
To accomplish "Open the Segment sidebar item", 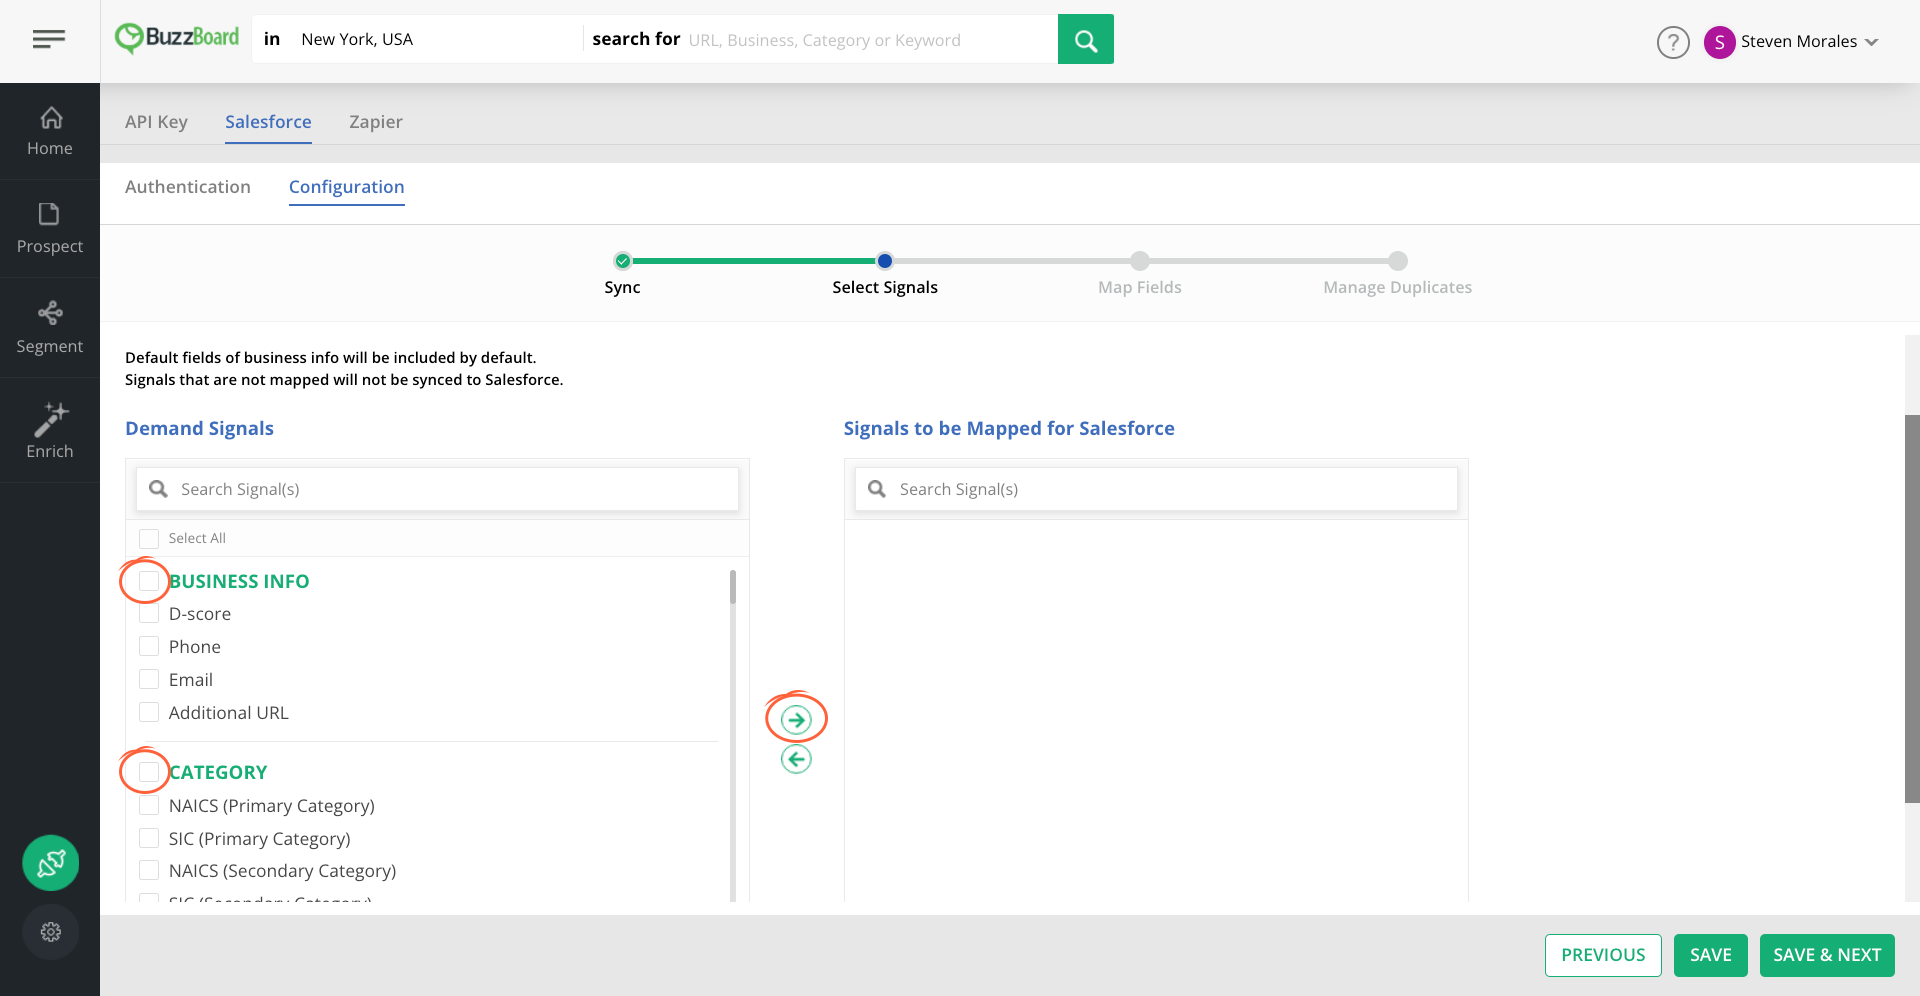I will point(50,328).
